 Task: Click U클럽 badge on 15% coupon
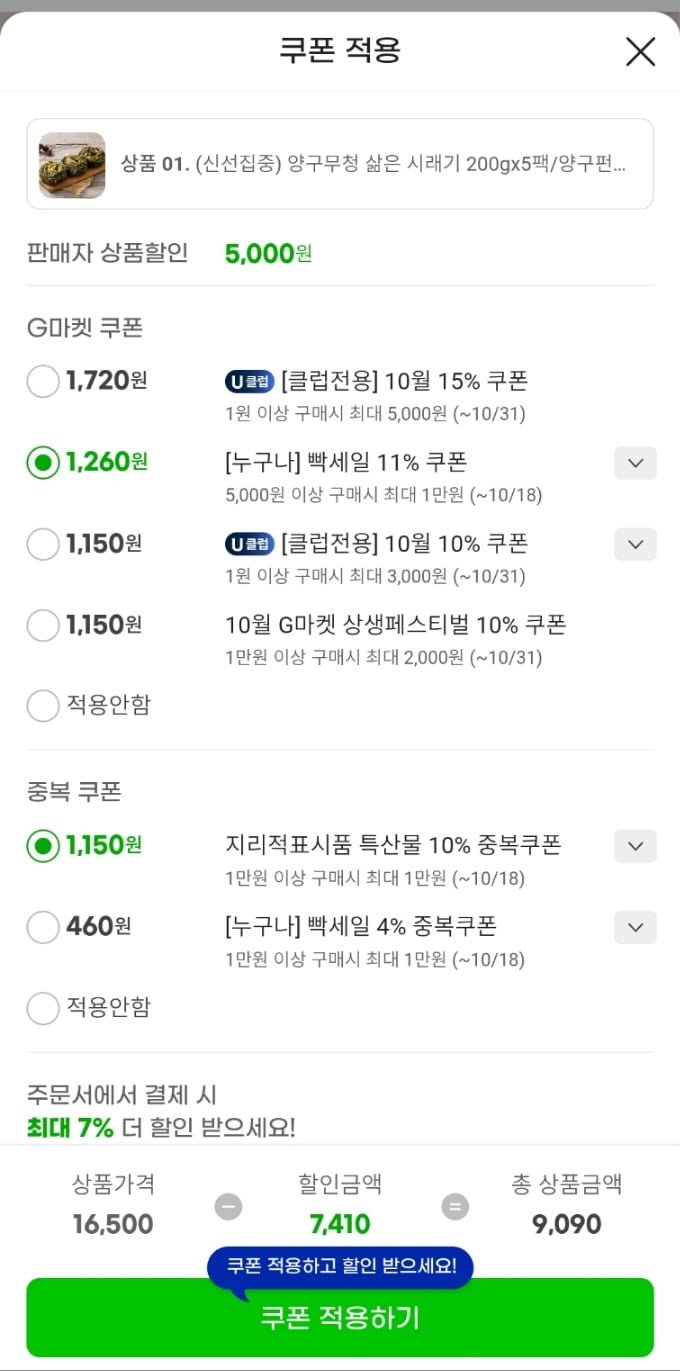click(249, 381)
